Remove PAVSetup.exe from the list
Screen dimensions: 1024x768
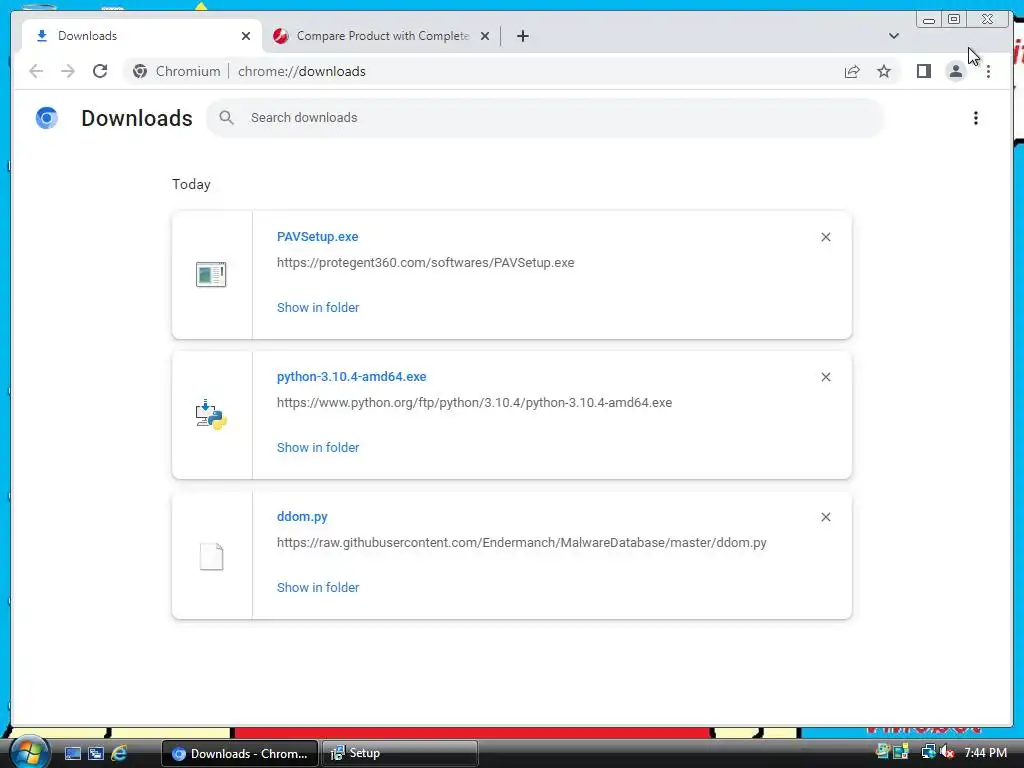point(825,237)
